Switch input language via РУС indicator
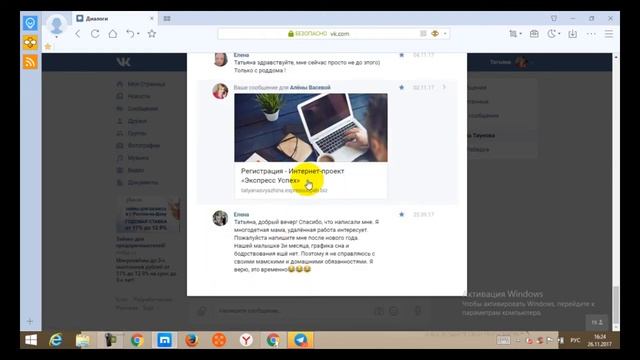 pos(575,340)
